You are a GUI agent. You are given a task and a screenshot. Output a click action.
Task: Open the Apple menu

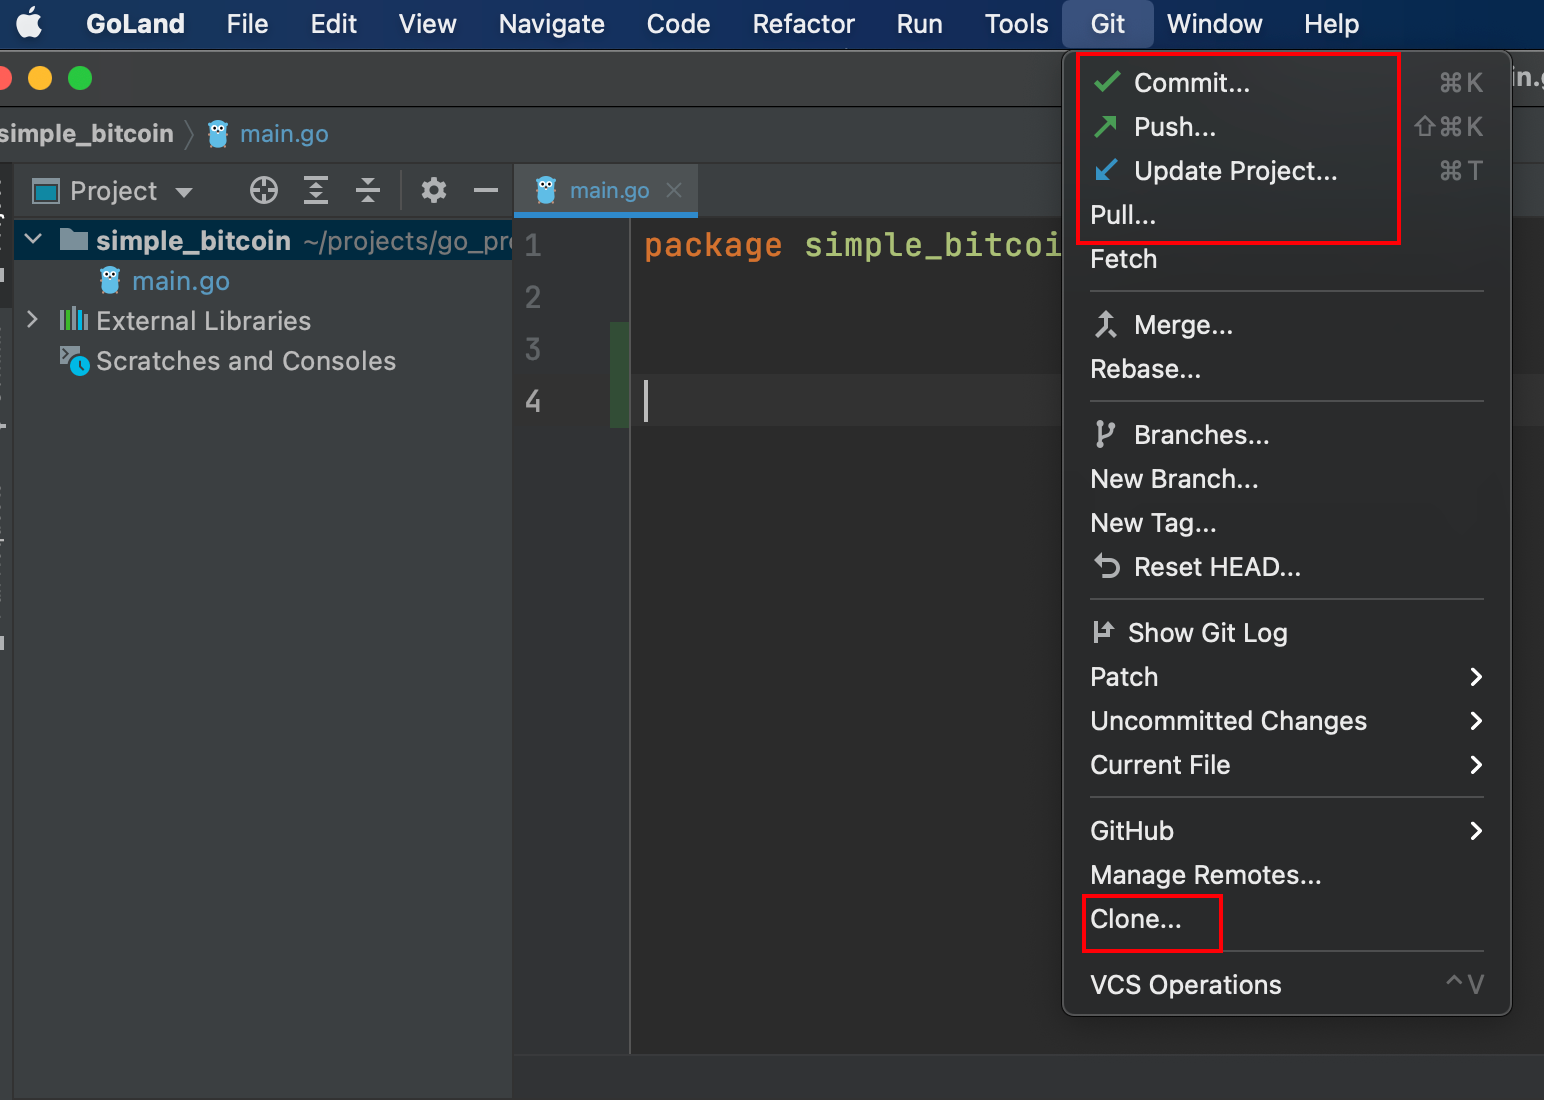[30, 23]
